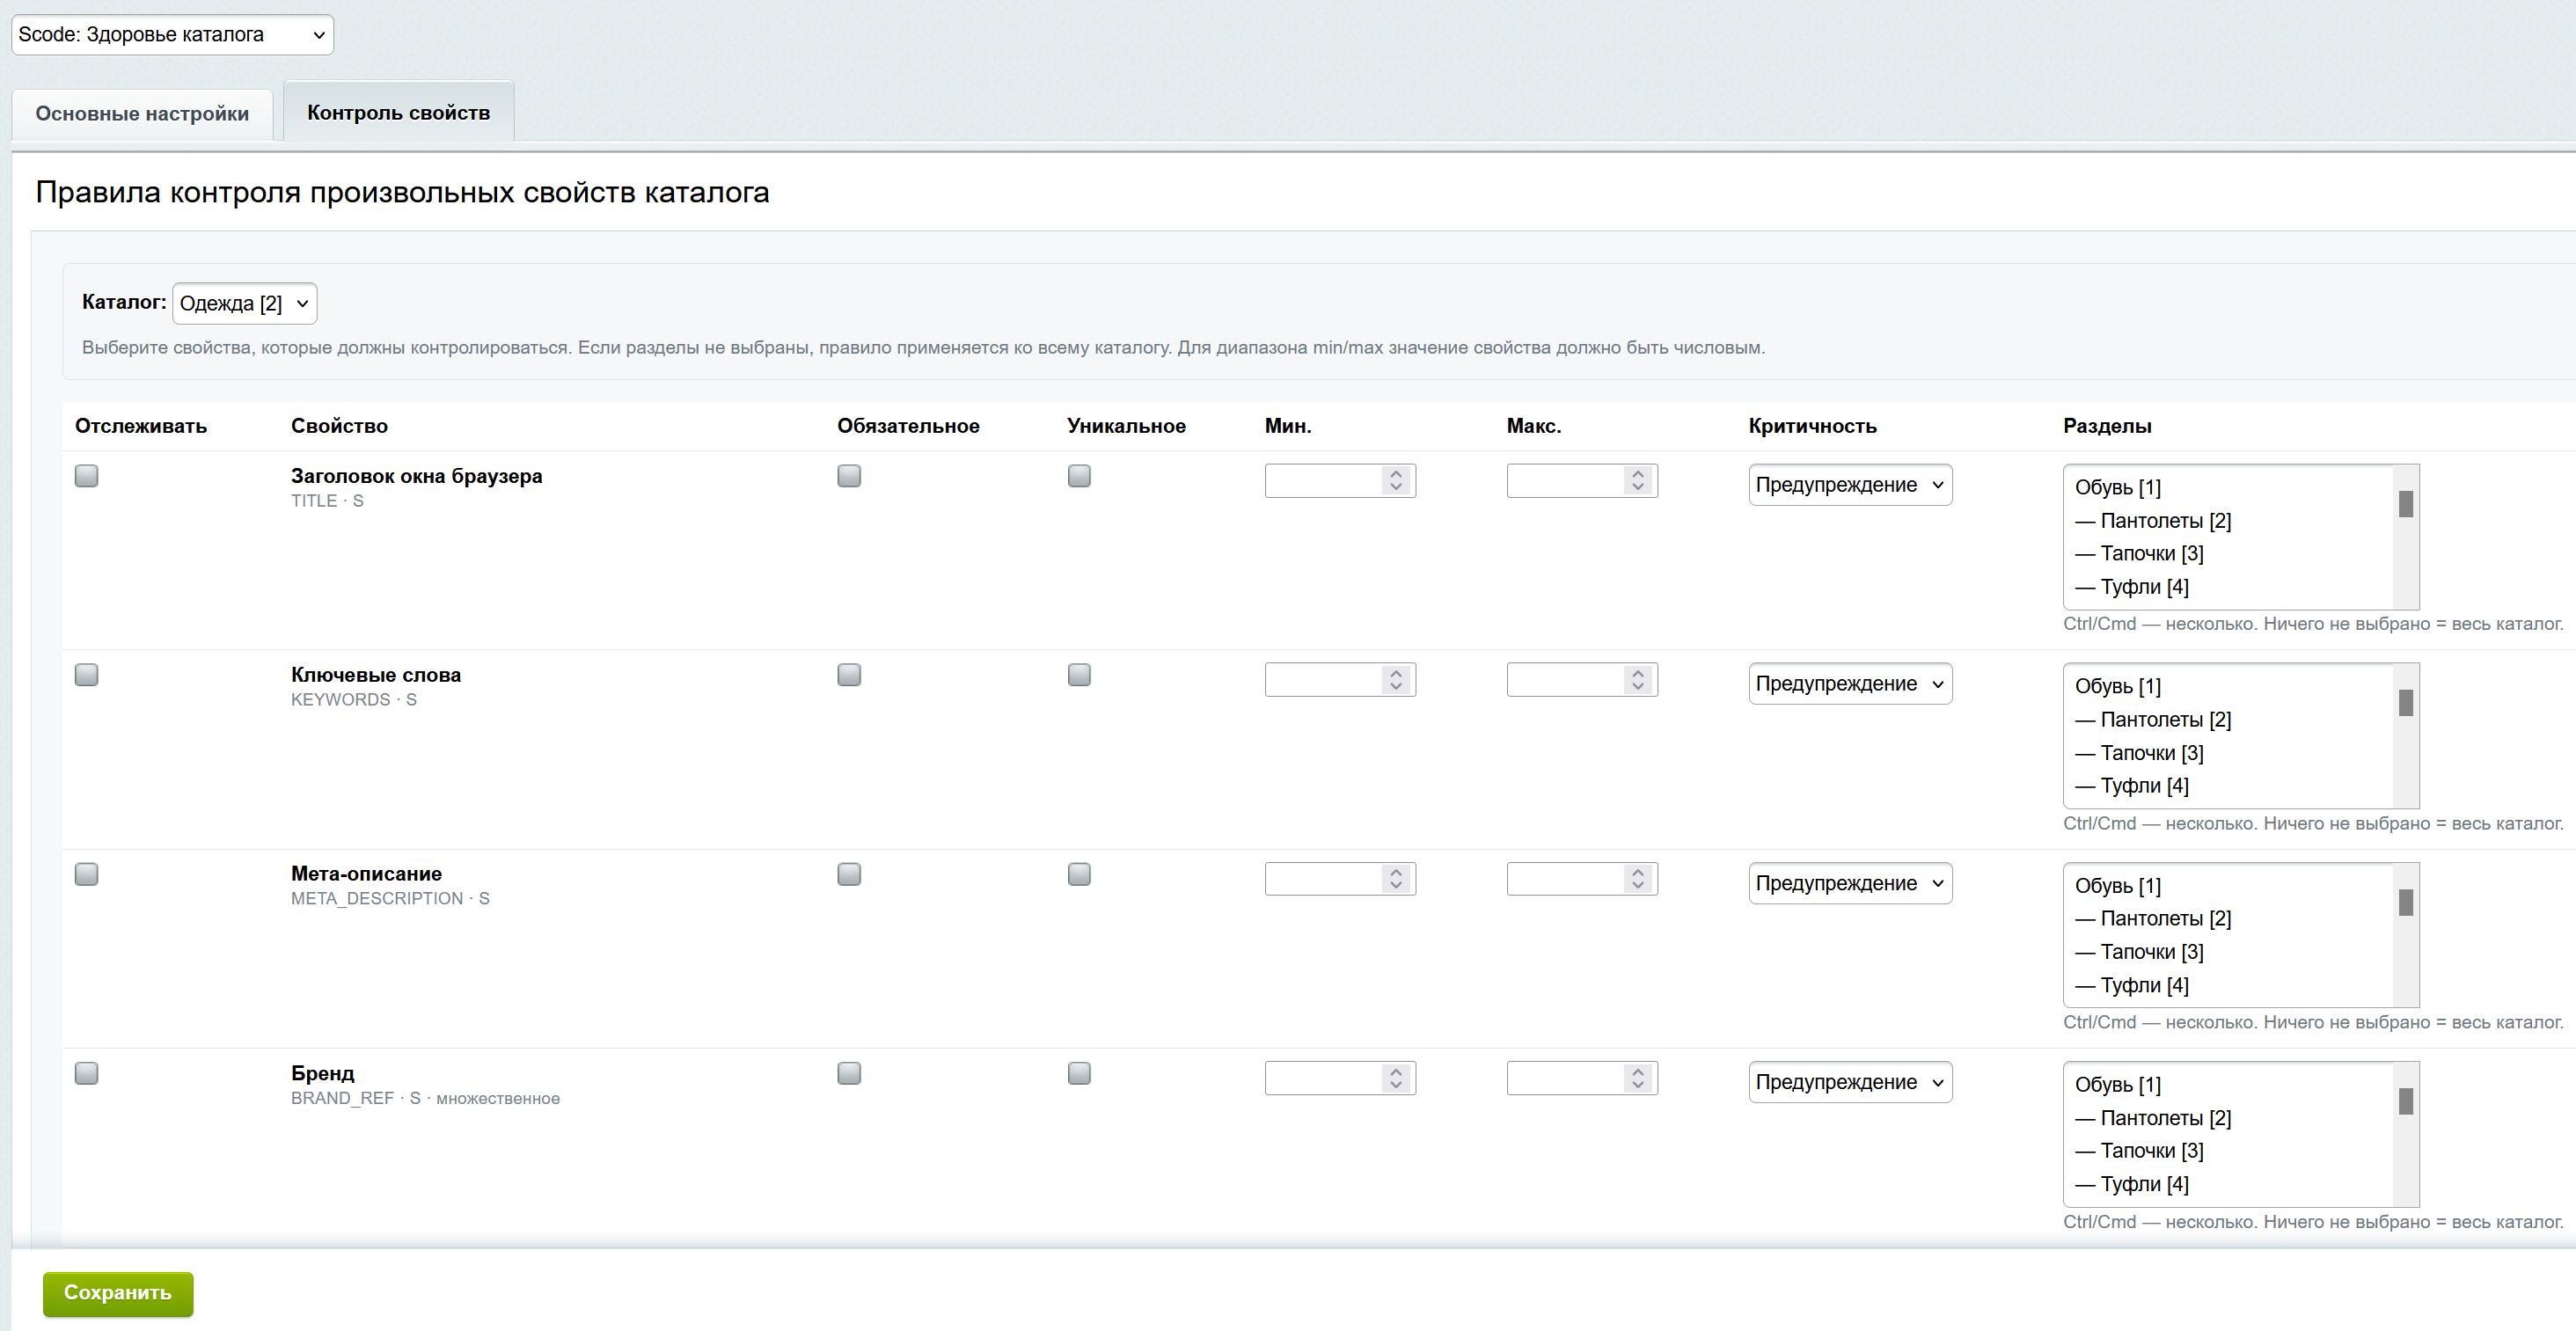Select Тапочки [3] in Мета-описание sections list

click(x=2229, y=952)
